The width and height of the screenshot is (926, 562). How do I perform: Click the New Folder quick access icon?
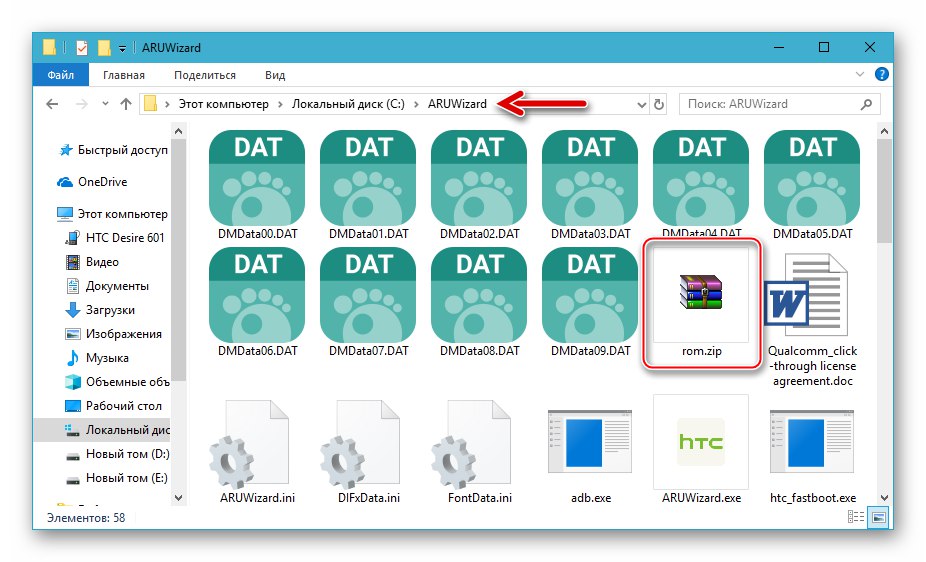(104, 47)
